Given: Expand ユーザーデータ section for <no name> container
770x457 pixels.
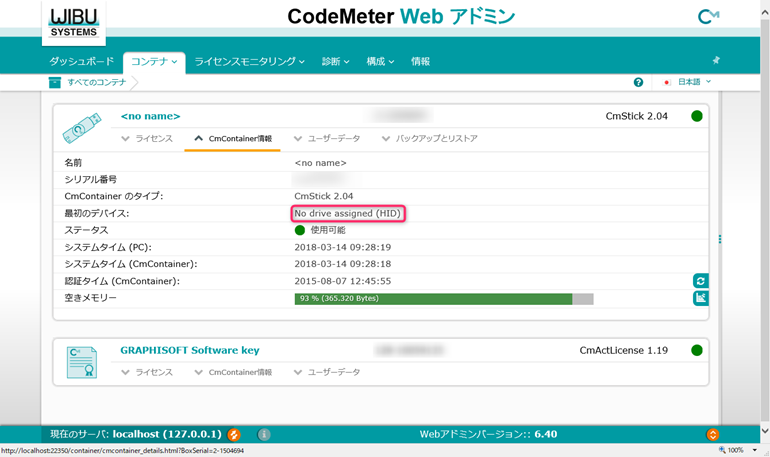Looking at the screenshot, I should 327,138.
